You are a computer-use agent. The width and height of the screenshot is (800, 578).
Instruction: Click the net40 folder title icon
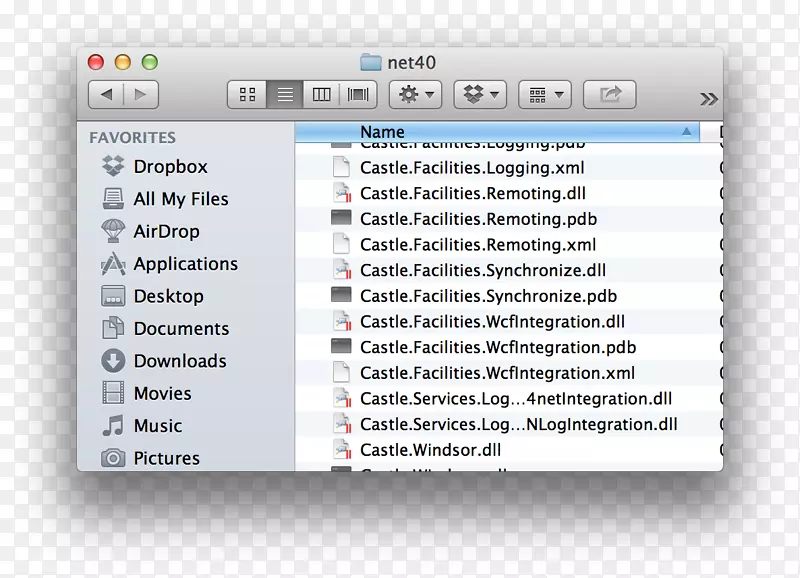tap(371, 63)
